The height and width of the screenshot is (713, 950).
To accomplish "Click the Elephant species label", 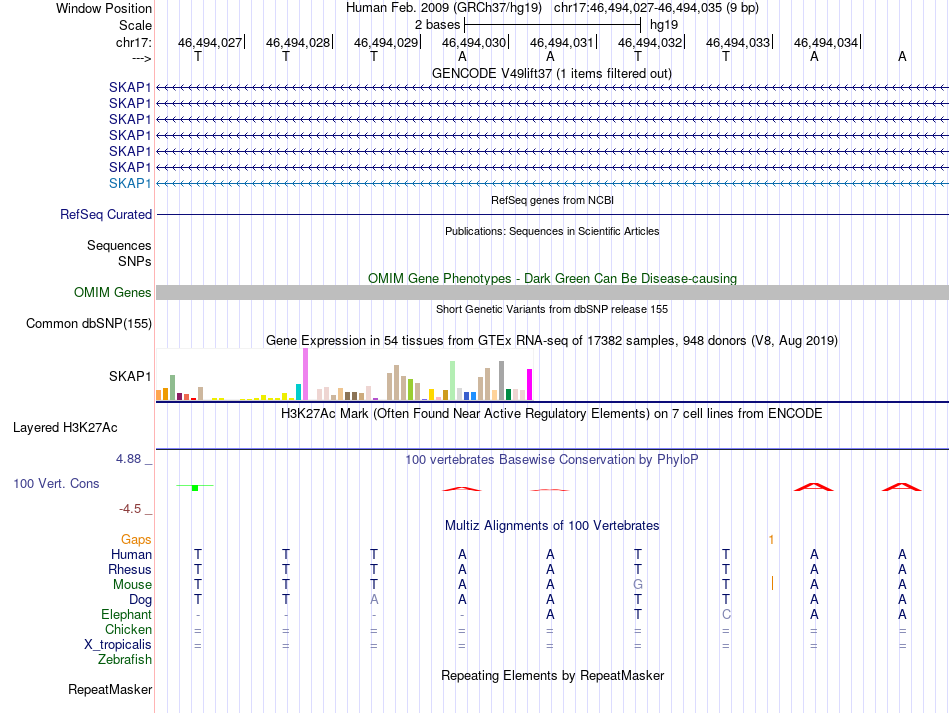I will [x=127, y=614].
